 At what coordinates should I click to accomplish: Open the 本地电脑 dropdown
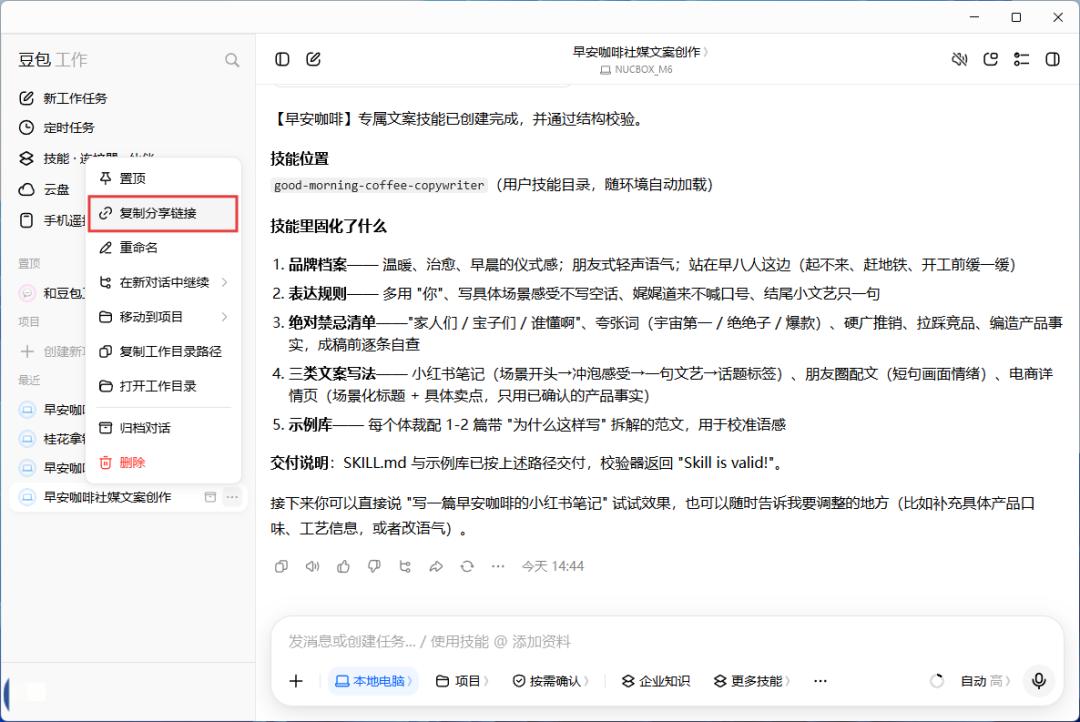373,681
